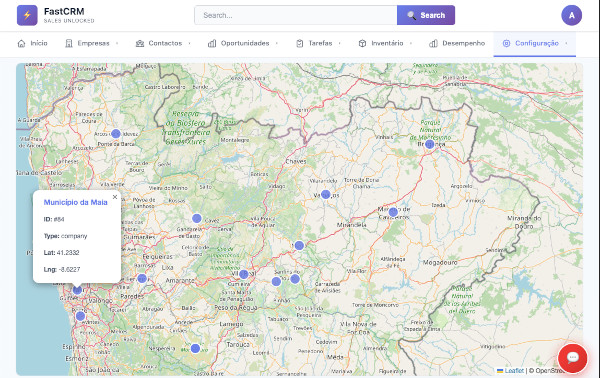Select the map marker at Arcos de Valdevez
The height and width of the screenshot is (378, 600).
point(116,134)
